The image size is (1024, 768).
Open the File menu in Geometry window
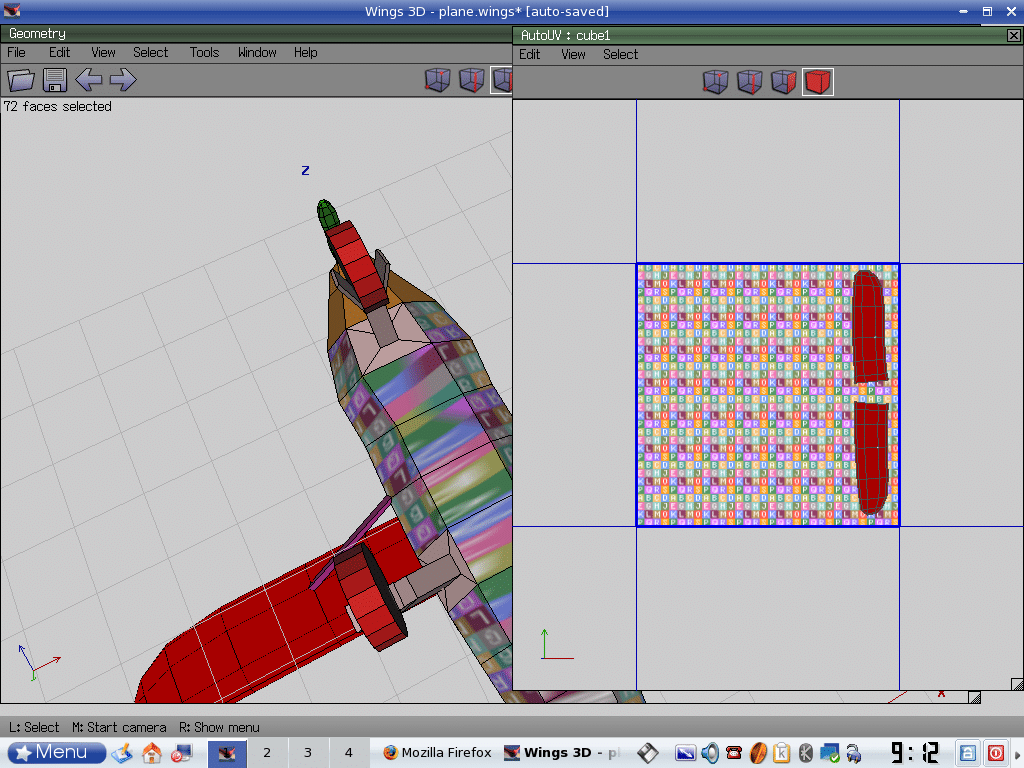tap(16, 52)
